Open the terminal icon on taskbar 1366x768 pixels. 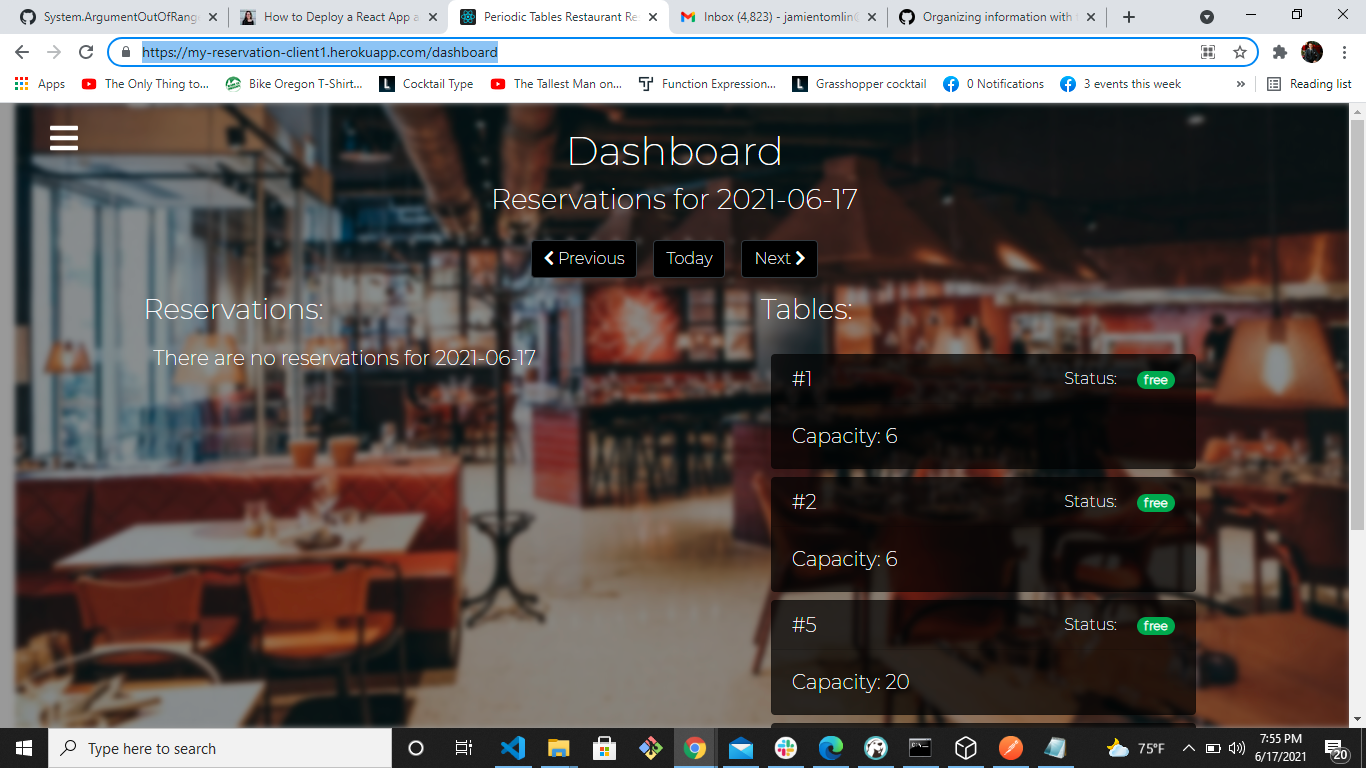[x=920, y=748]
